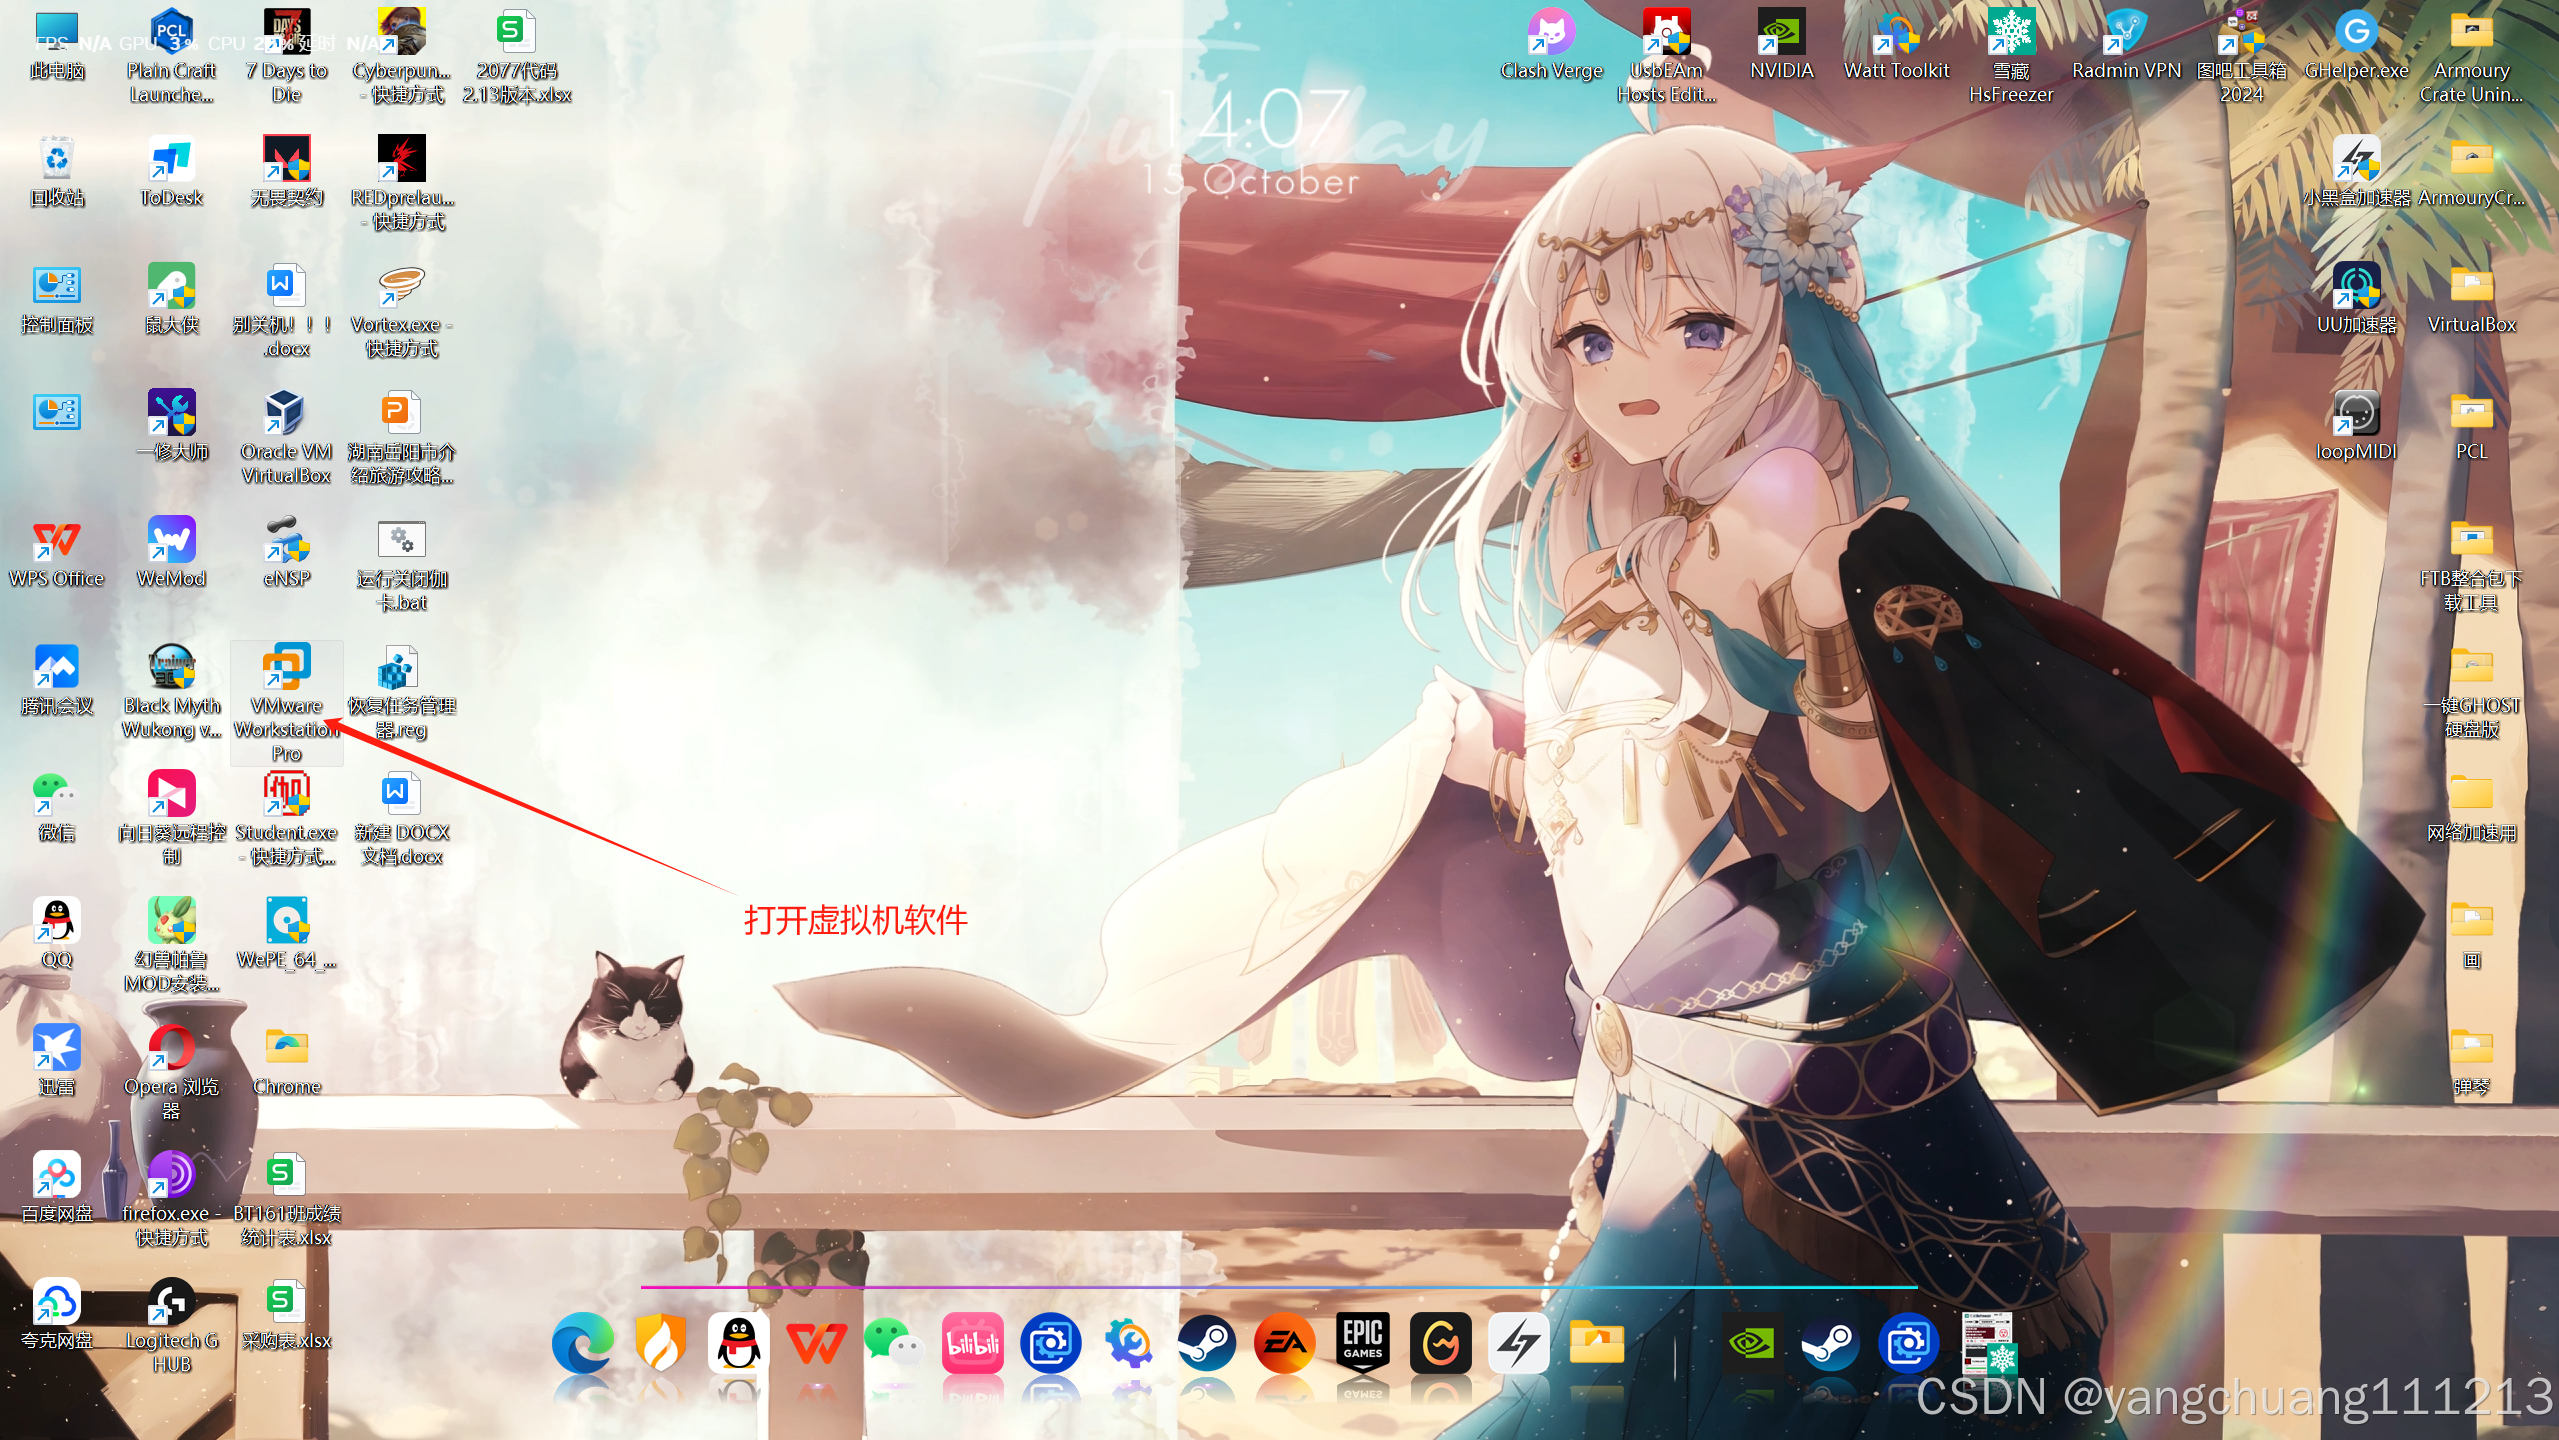Open the 运行关闭伽卡.bat file

point(402,565)
